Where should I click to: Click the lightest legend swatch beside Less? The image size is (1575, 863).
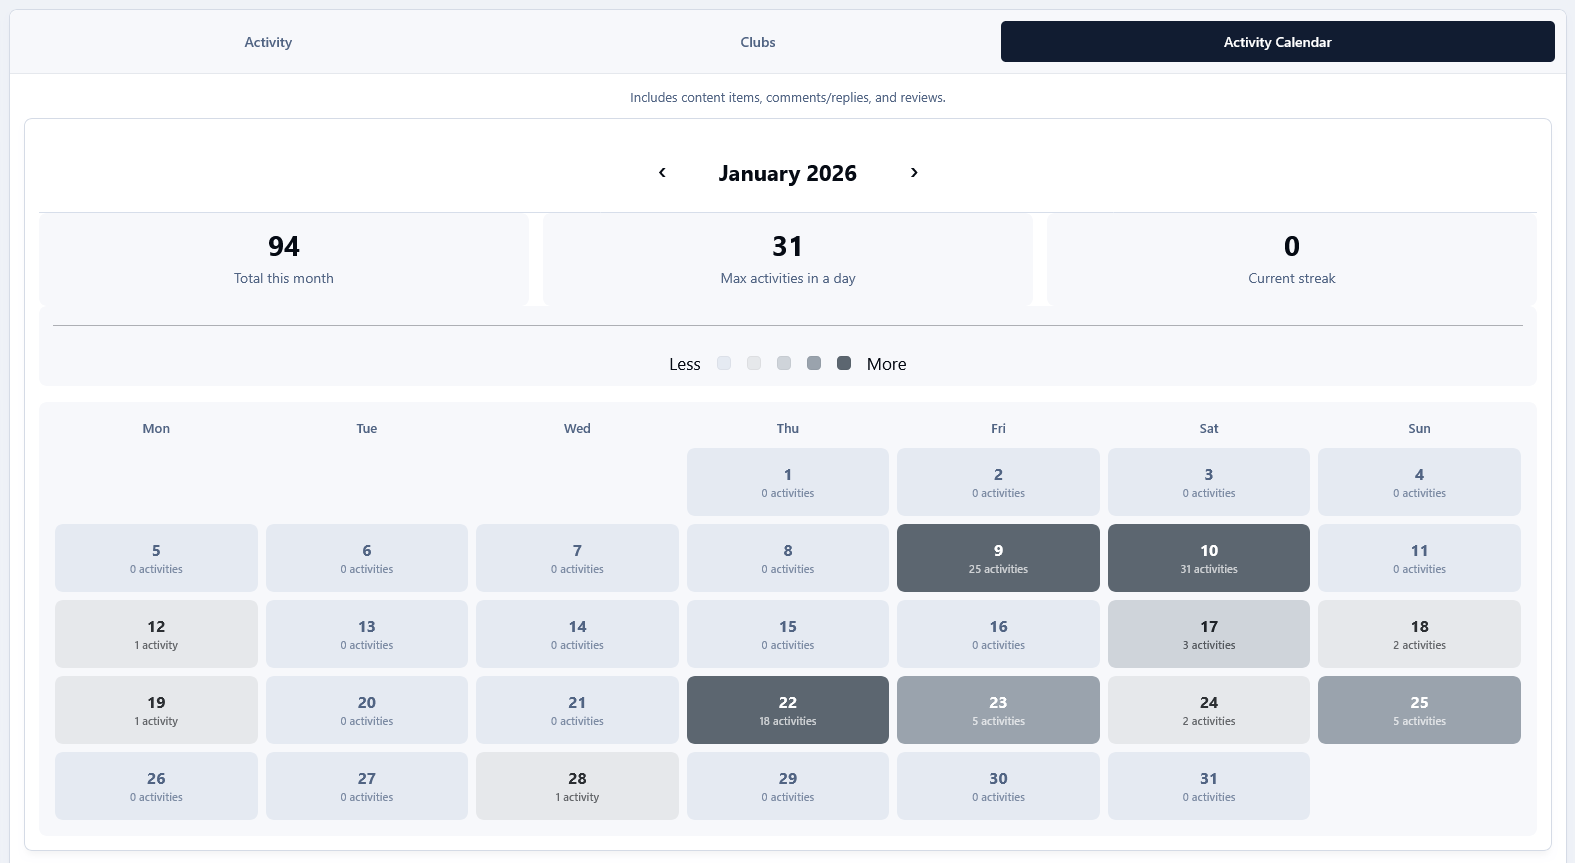724,363
